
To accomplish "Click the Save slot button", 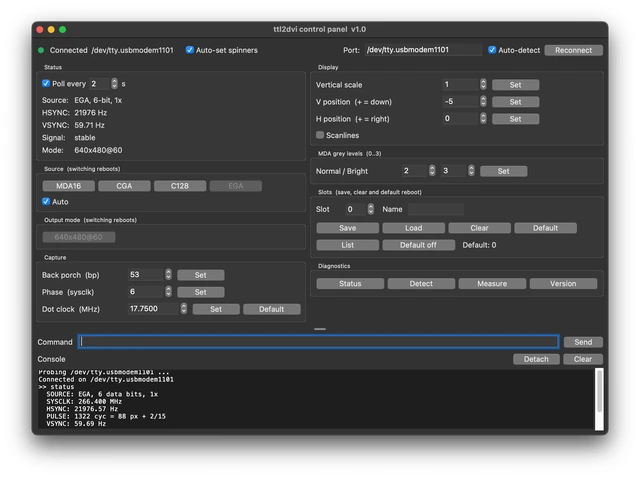I will (348, 228).
